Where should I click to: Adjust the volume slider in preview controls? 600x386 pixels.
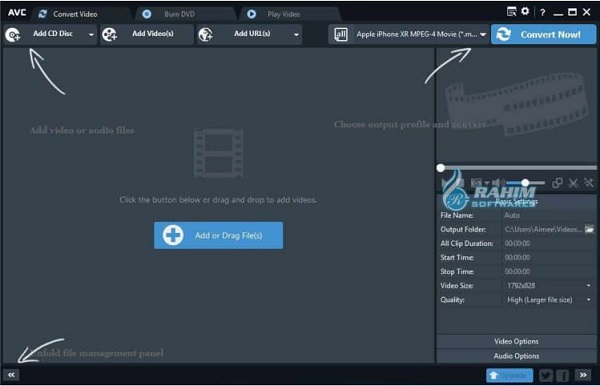(526, 183)
